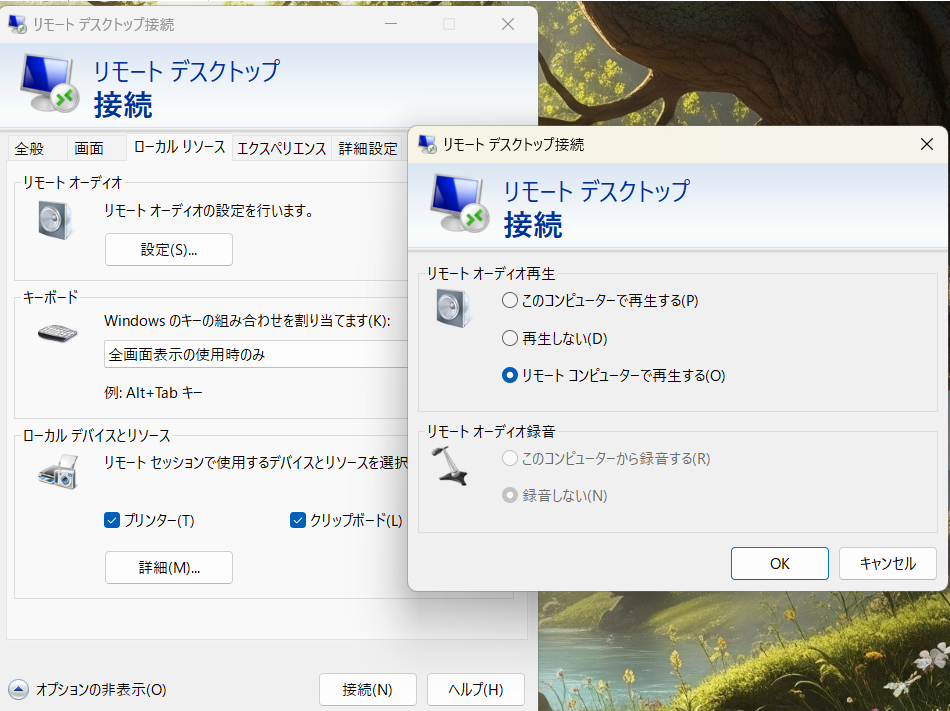Click the keyboard icon in キーボード section
950x711 pixels.
(x=57, y=333)
